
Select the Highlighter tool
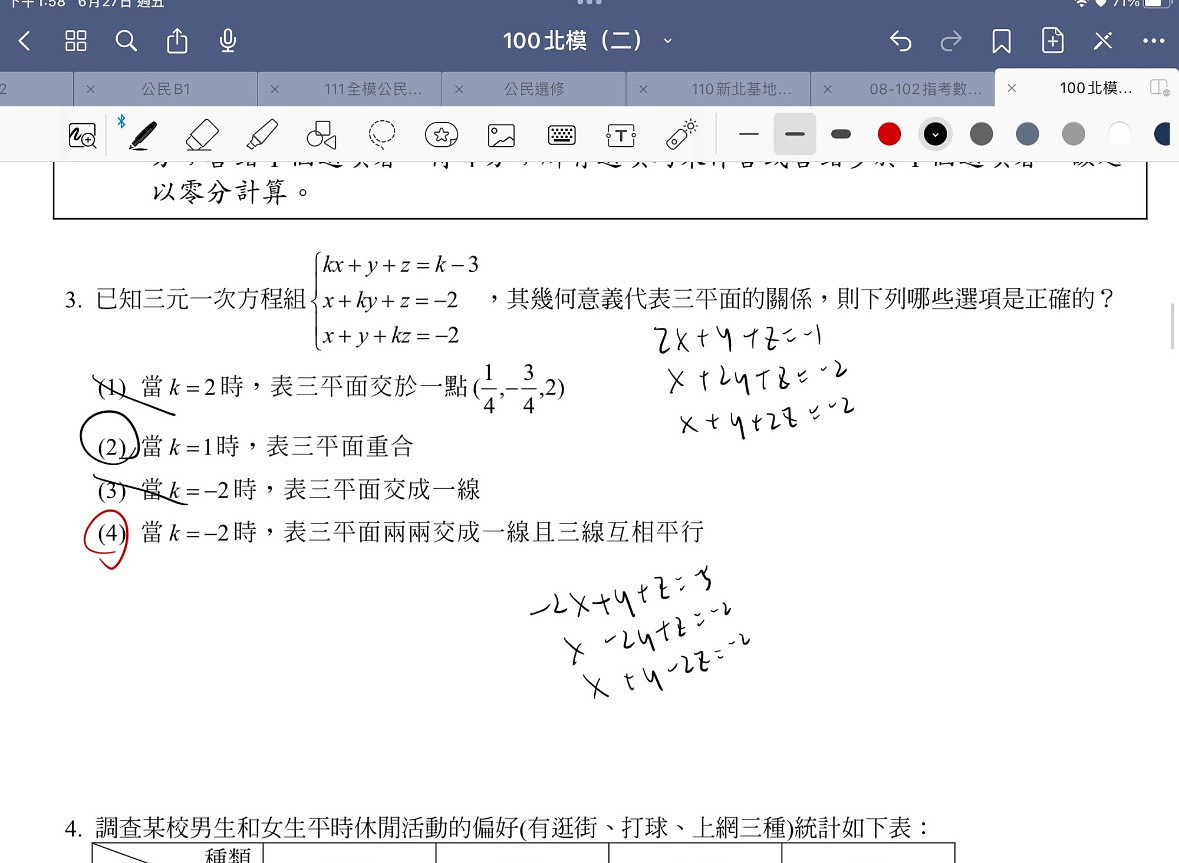click(x=262, y=135)
